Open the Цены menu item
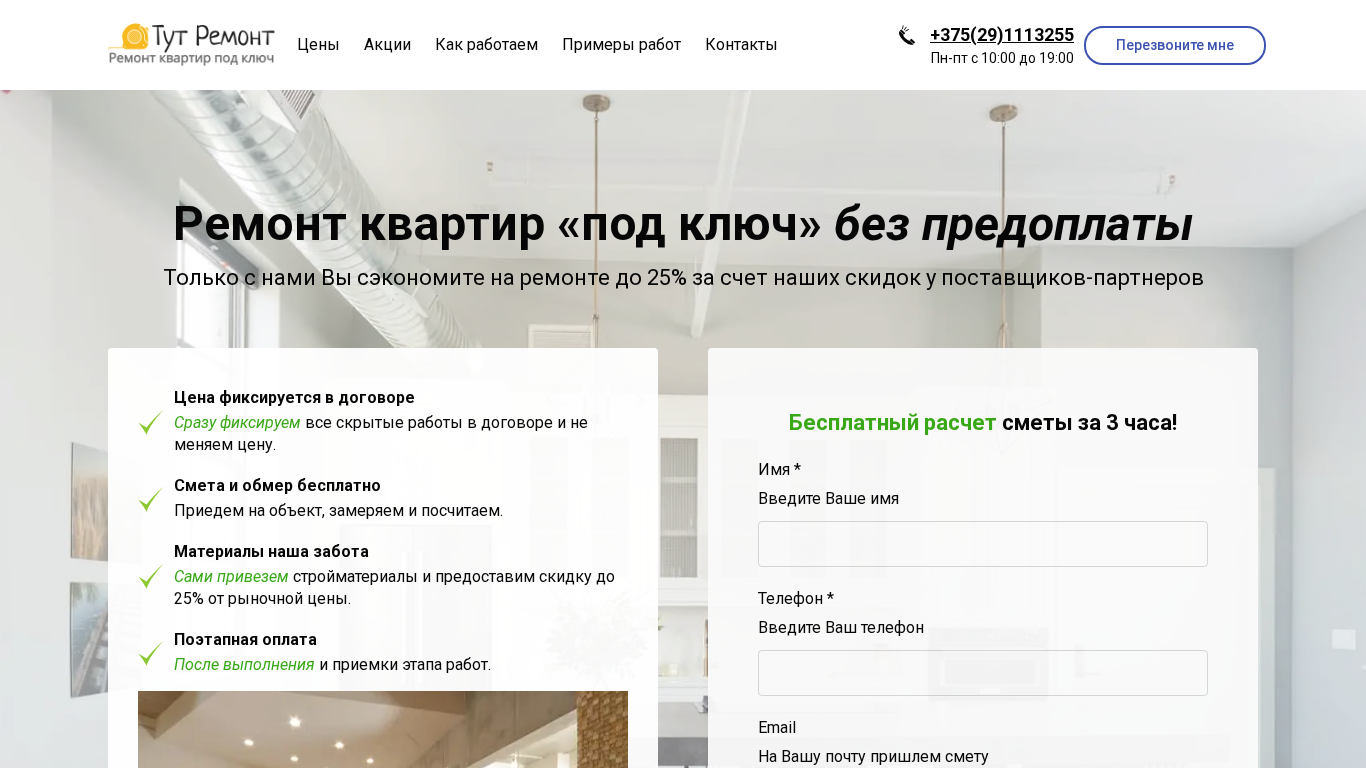 pyautogui.click(x=318, y=45)
